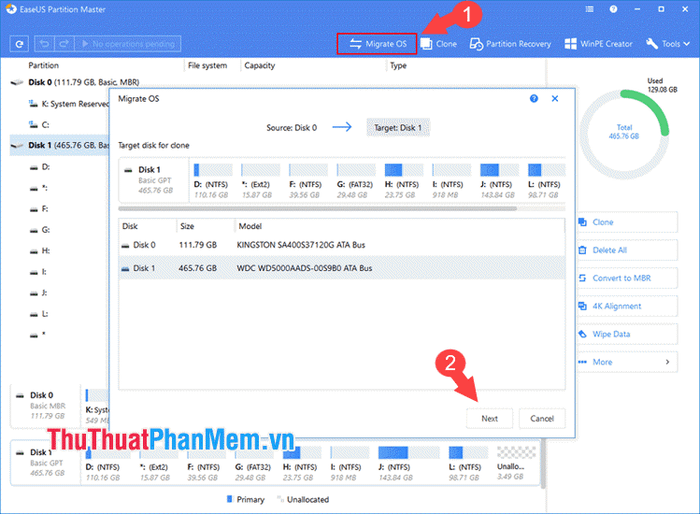Select the J: partition in tree
The height and width of the screenshot is (514, 700).
coord(39,293)
